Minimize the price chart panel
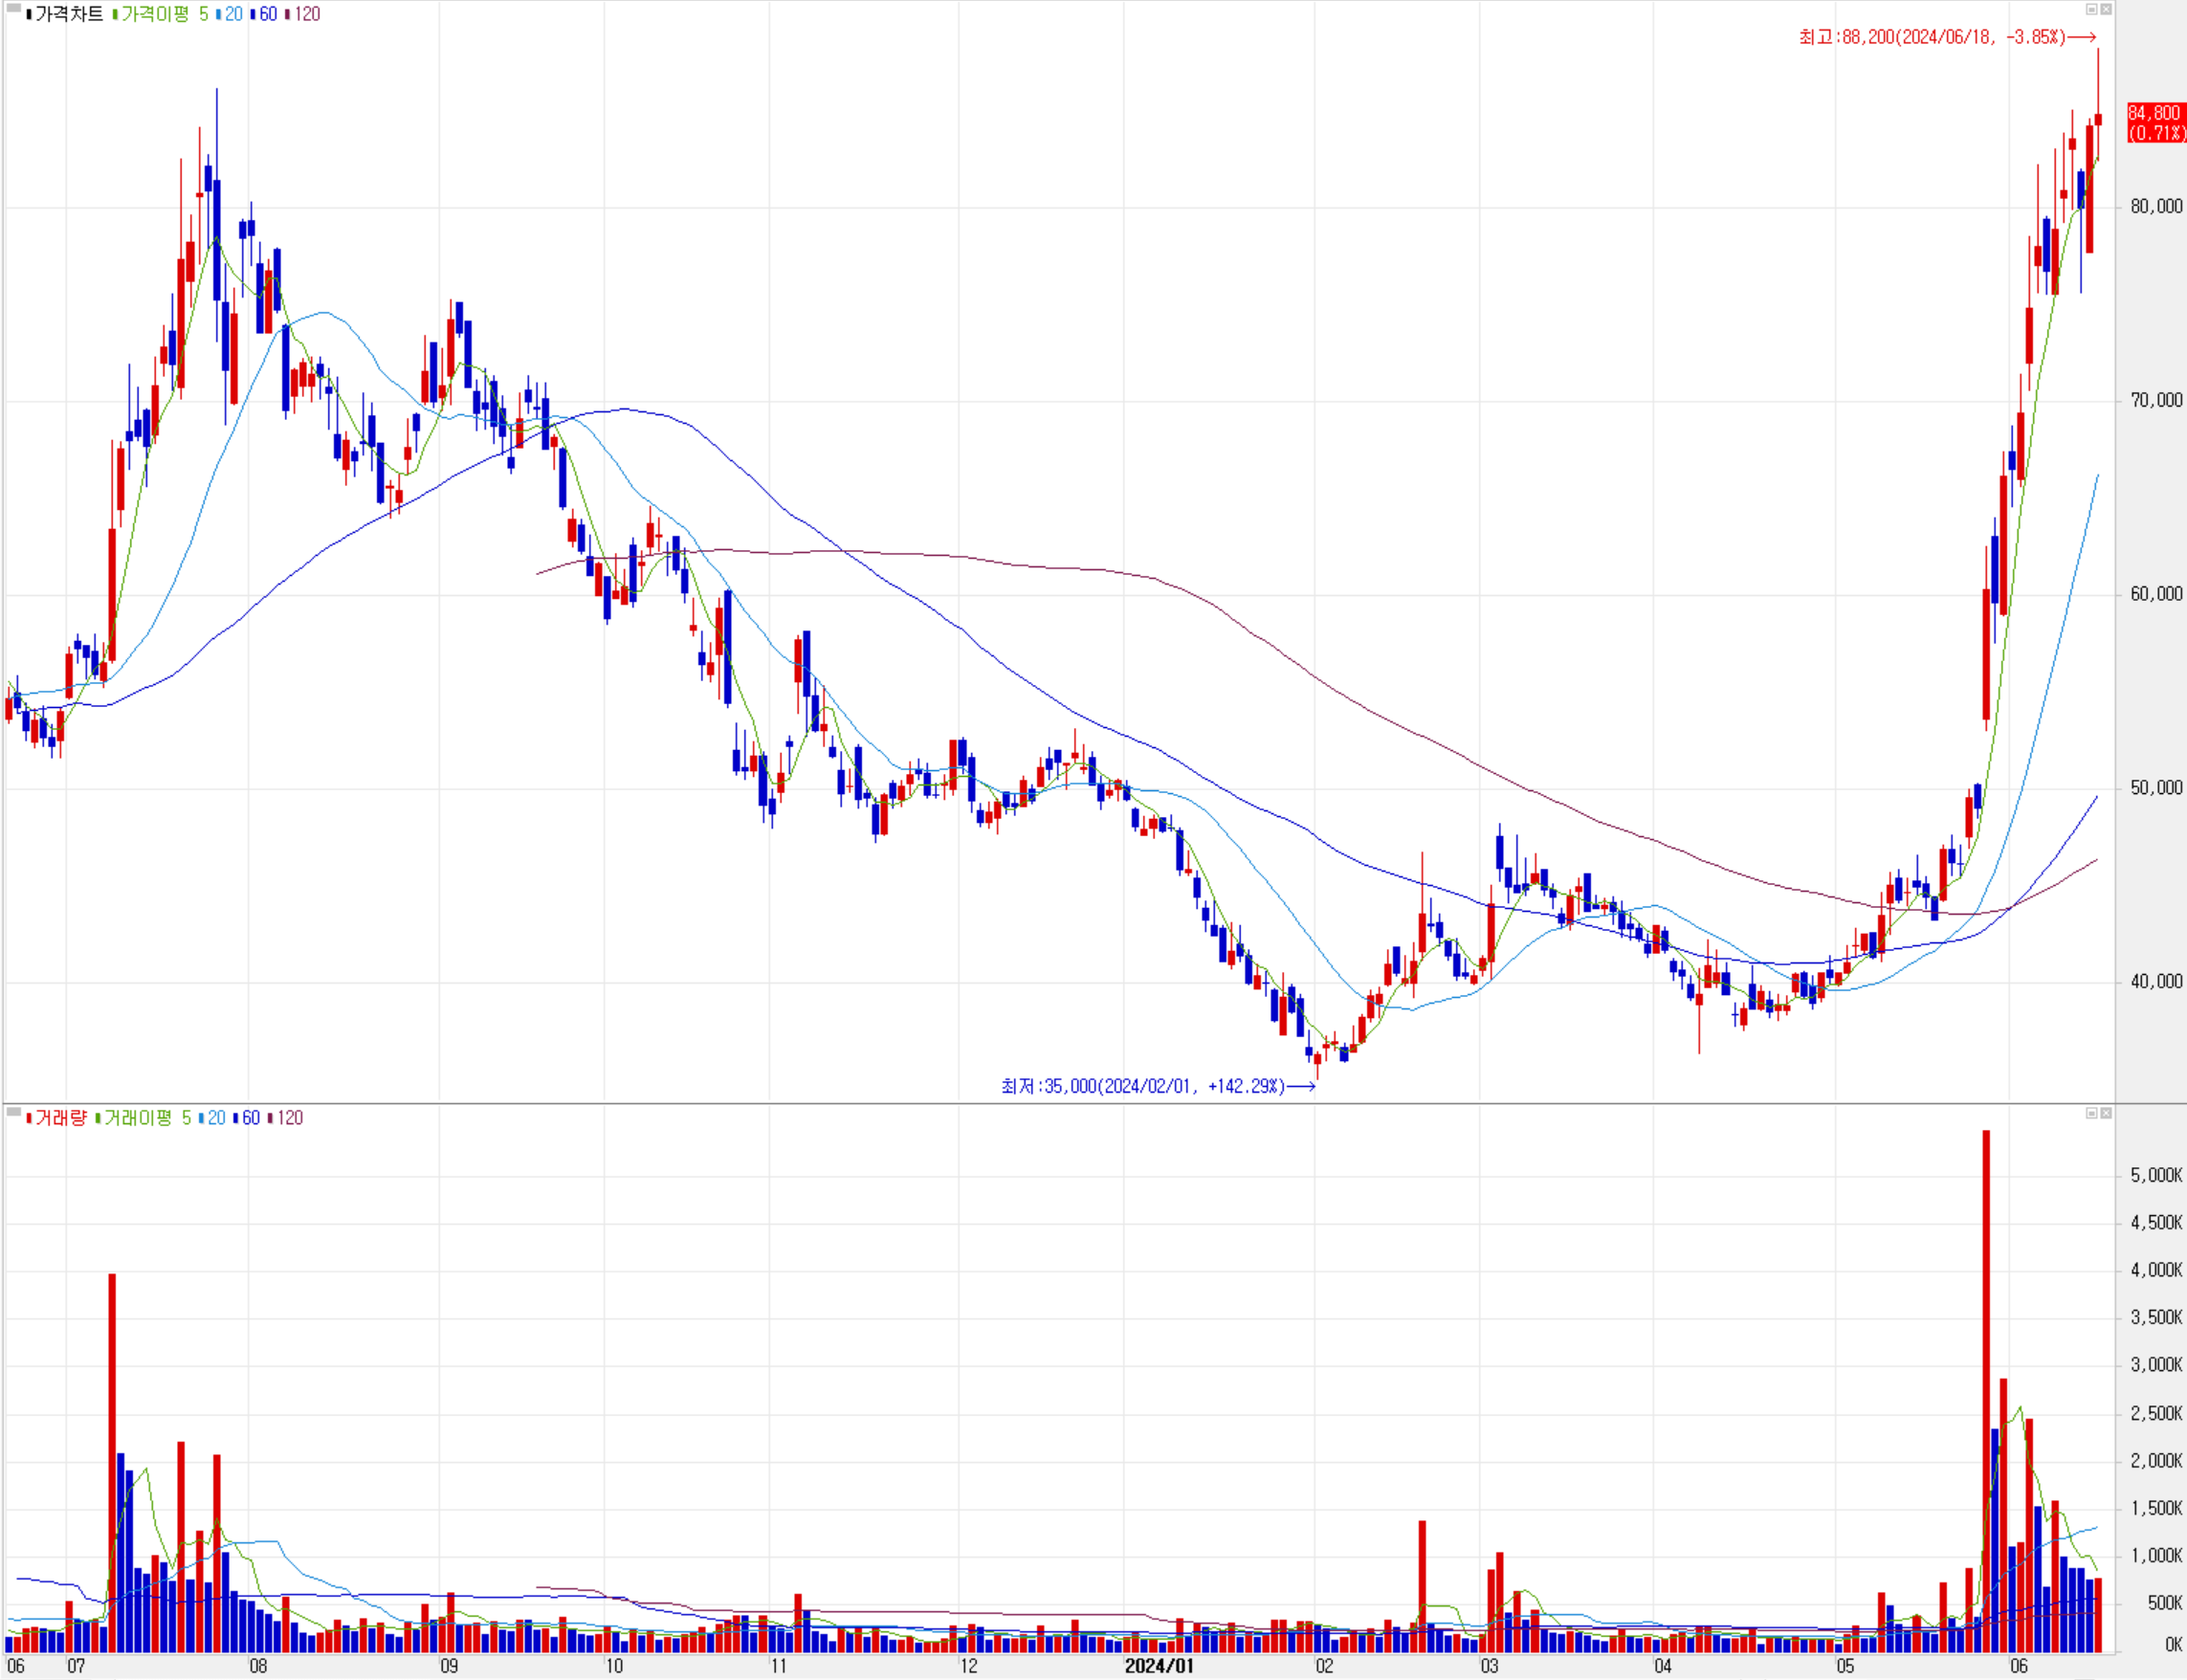 [x=2091, y=9]
